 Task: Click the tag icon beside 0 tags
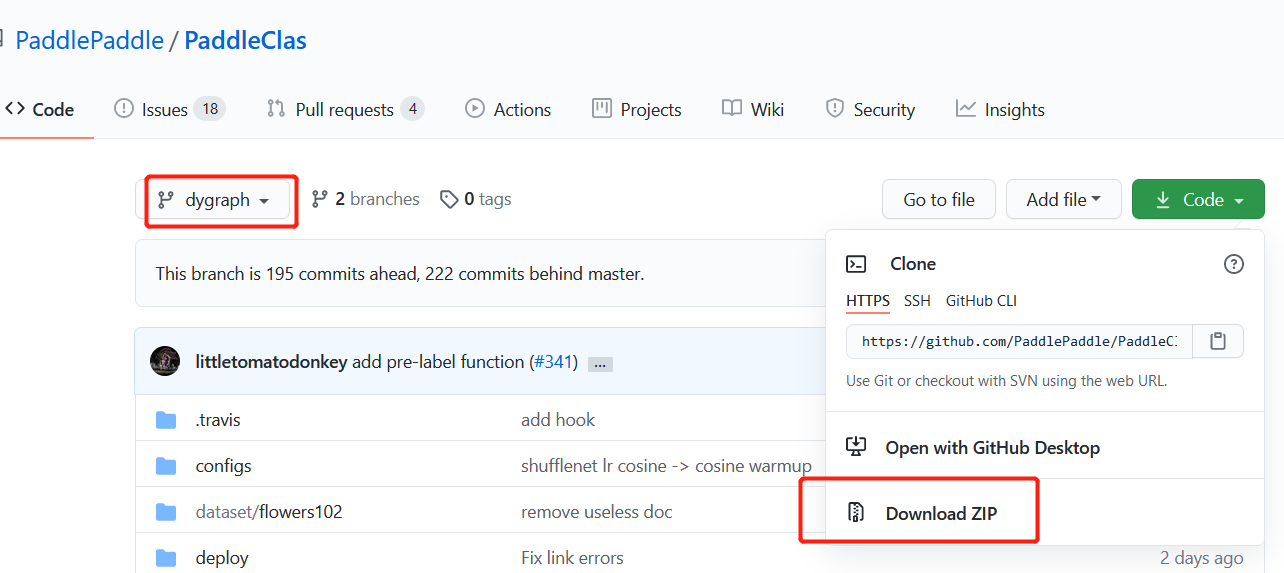[x=449, y=199]
